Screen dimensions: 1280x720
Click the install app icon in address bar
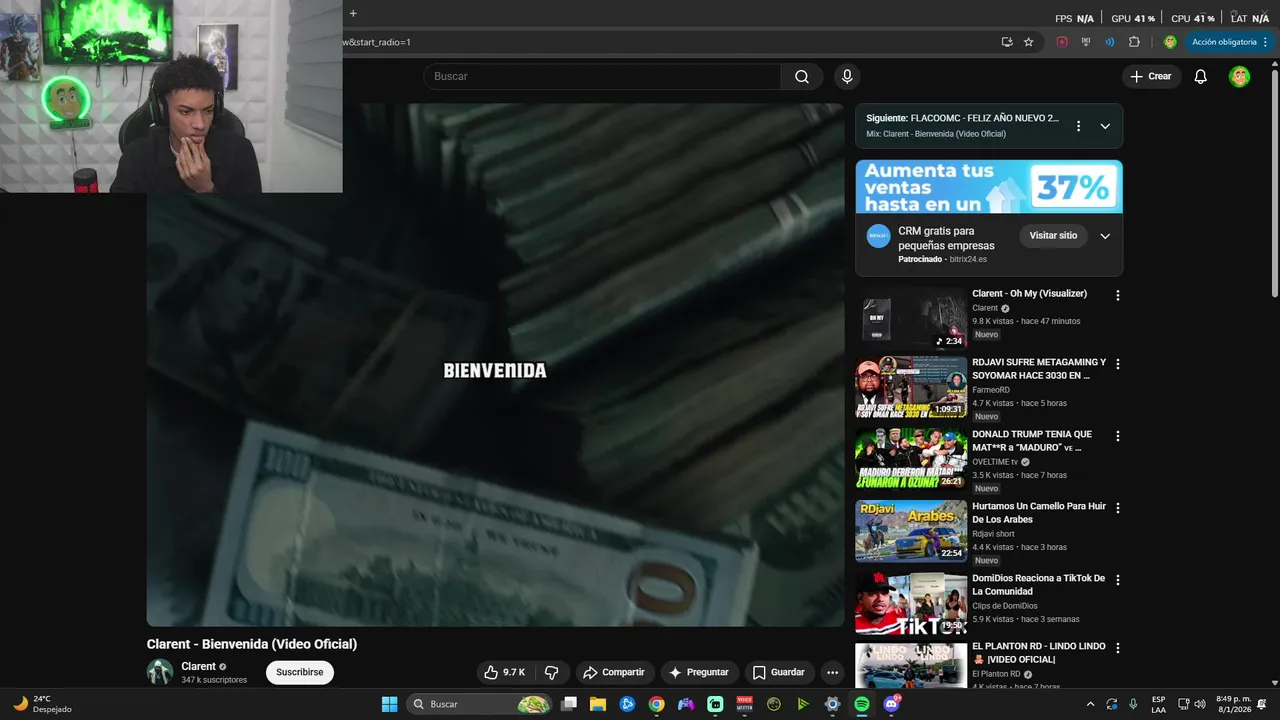[x=1007, y=42]
